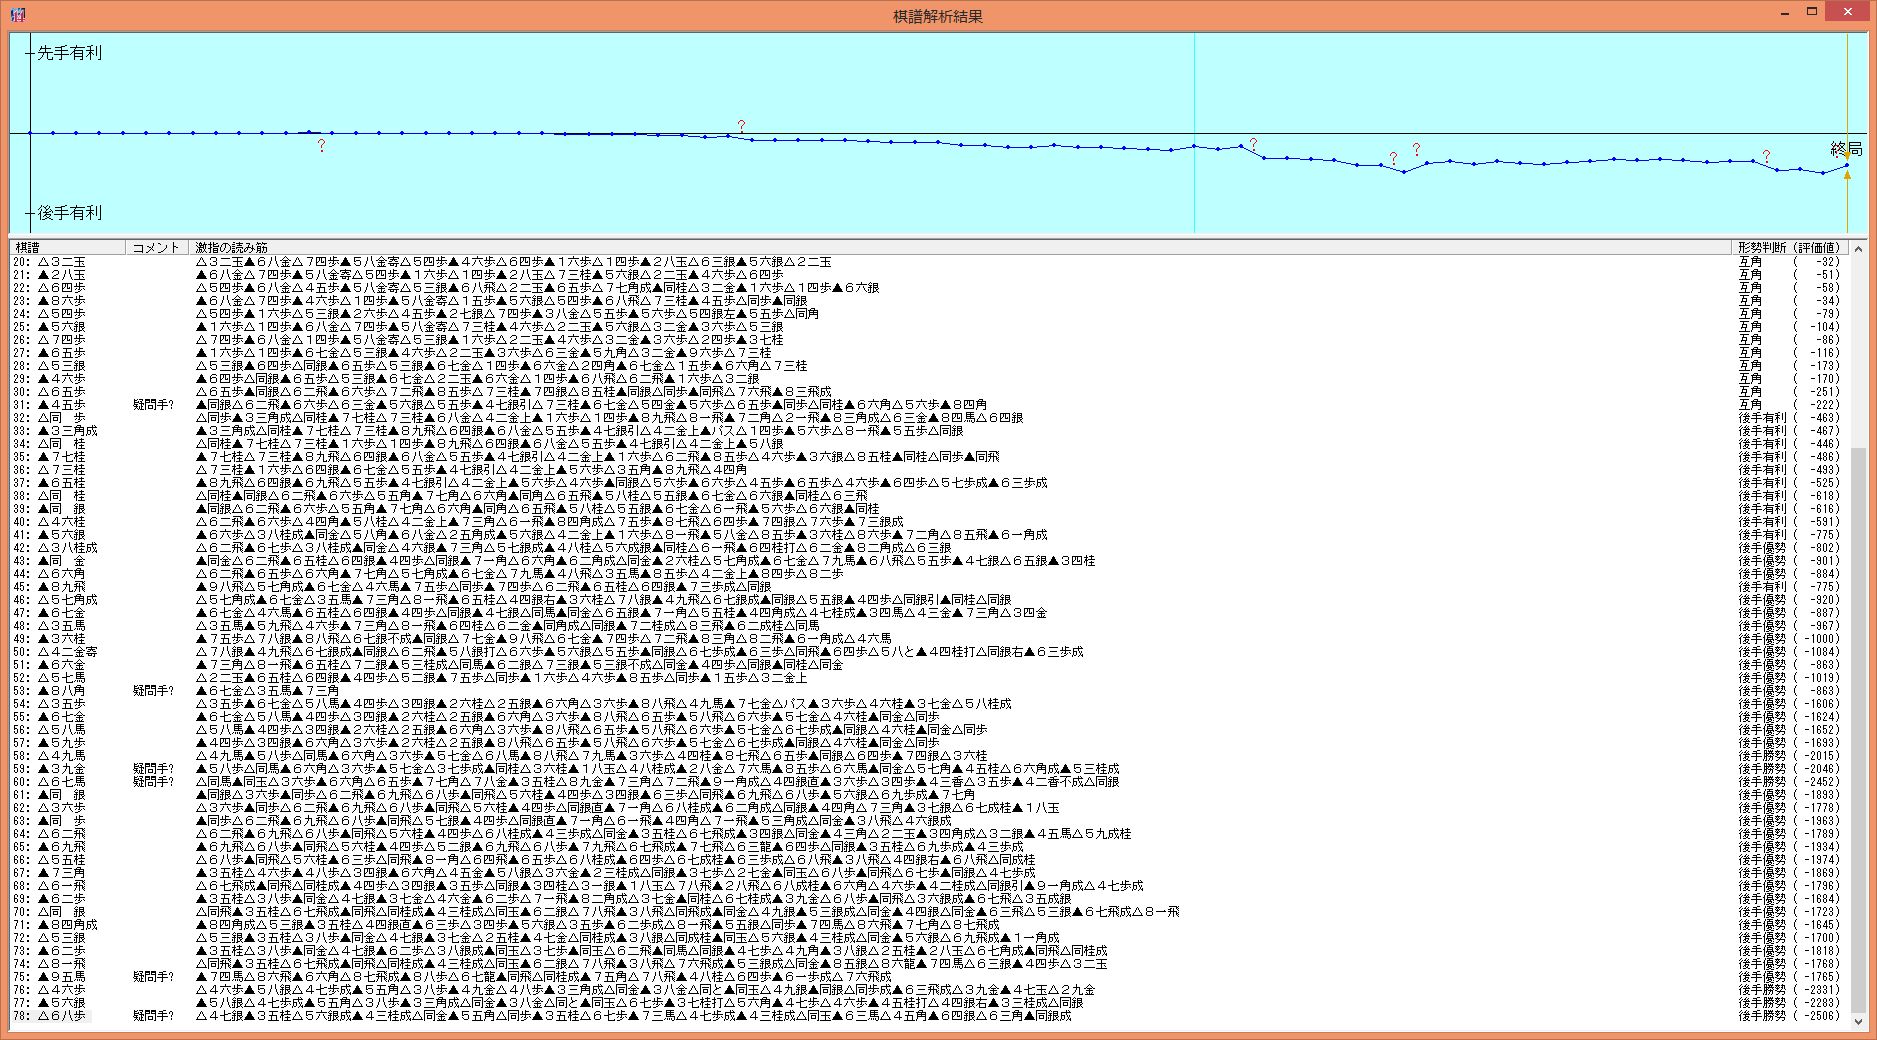Maximize the 棋譜解析結果 window
Viewport: 1877px width, 1040px height.
point(1811,12)
